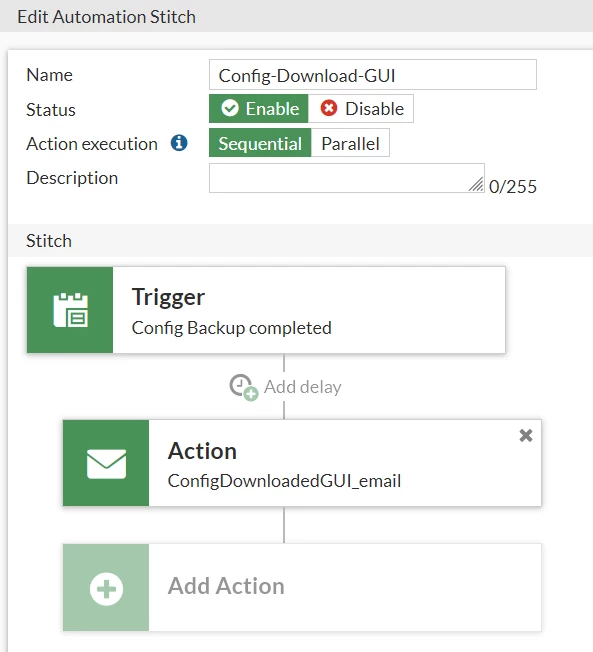
Task: Open the Trigger Config Backup completed card
Action: click(x=266, y=310)
